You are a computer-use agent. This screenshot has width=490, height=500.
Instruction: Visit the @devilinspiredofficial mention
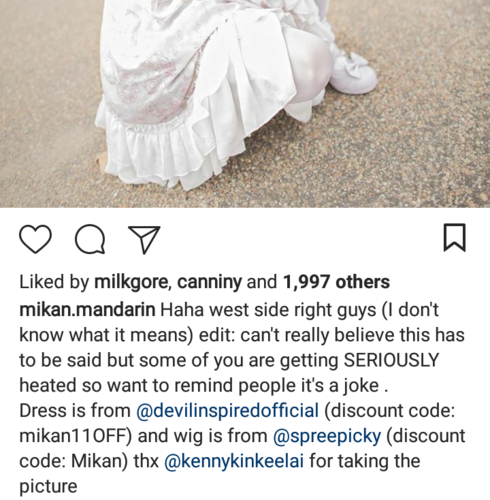pos(227,410)
